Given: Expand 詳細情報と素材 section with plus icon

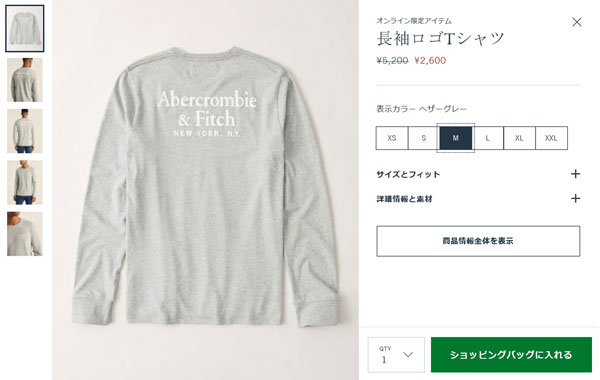Looking at the screenshot, I should 575,198.
